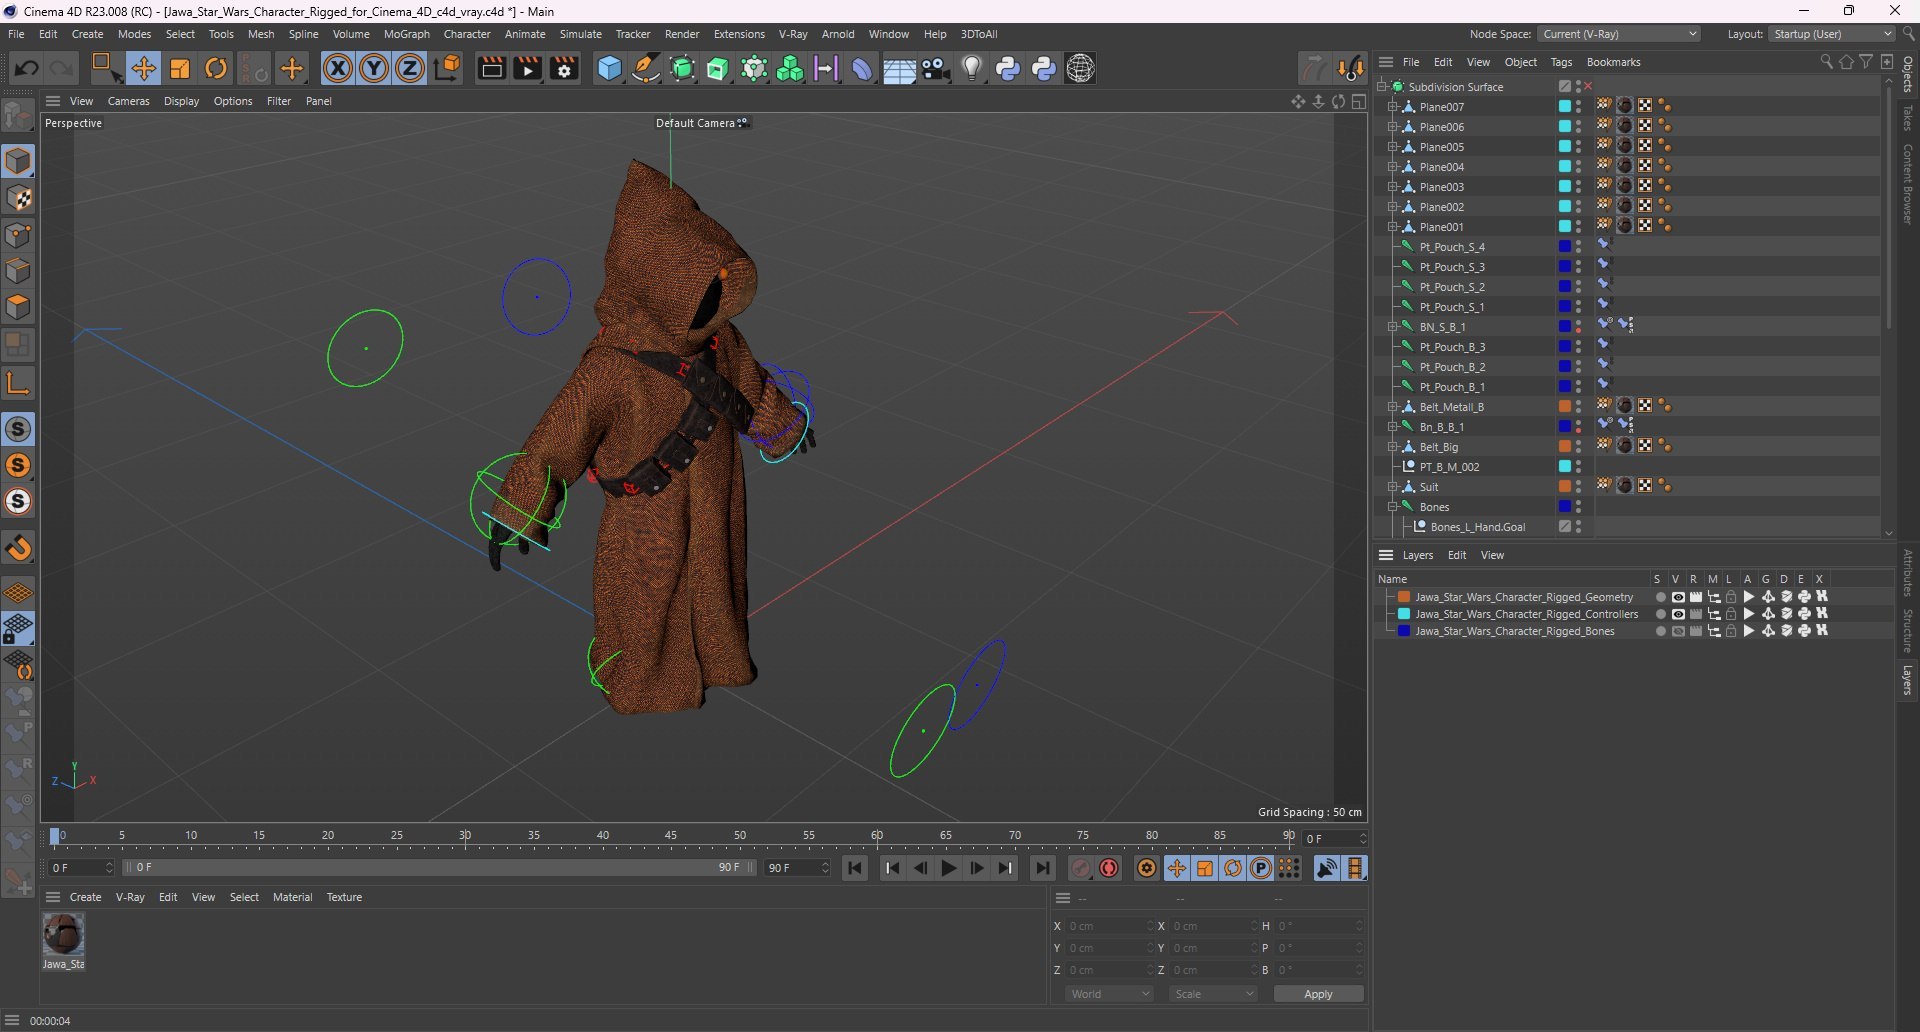The width and height of the screenshot is (1920, 1032).
Task: Open Scale coordinate mode dropdown
Action: (x=1213, y=994)
